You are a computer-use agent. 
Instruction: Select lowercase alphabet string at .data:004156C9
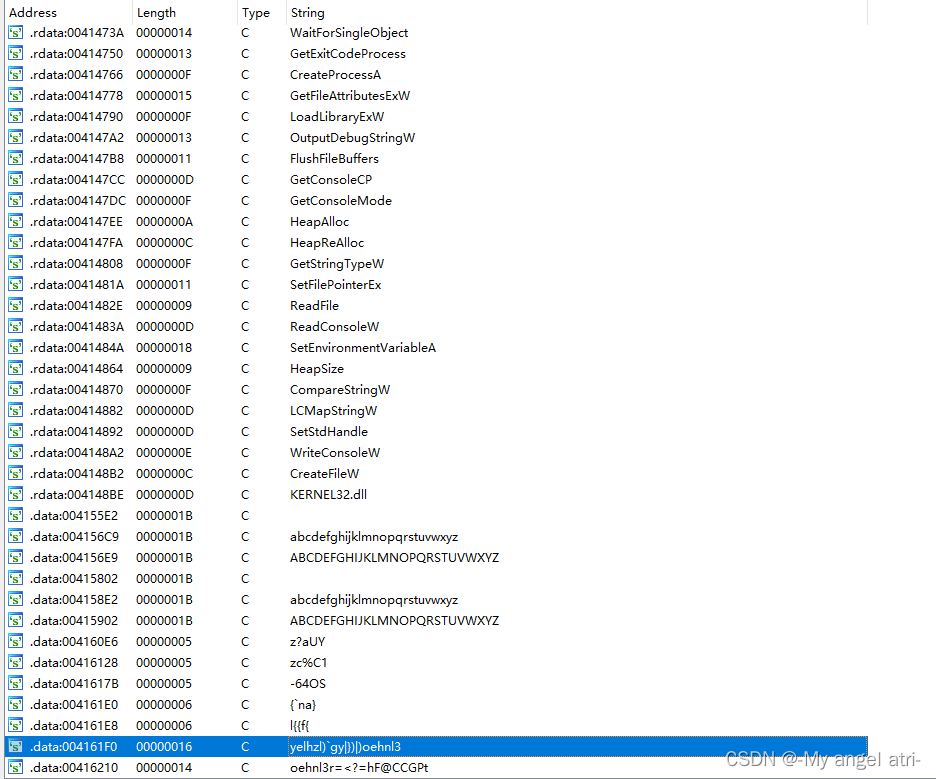pyautogui.click(x=374, y=537)
